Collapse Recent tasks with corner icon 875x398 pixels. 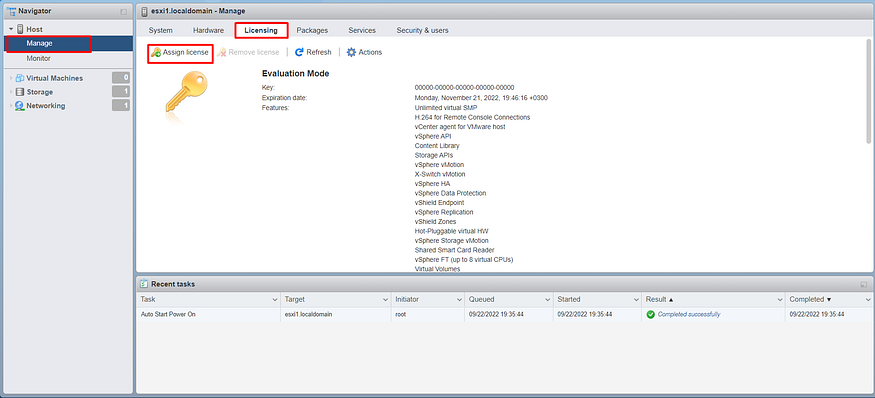(864, 284)
